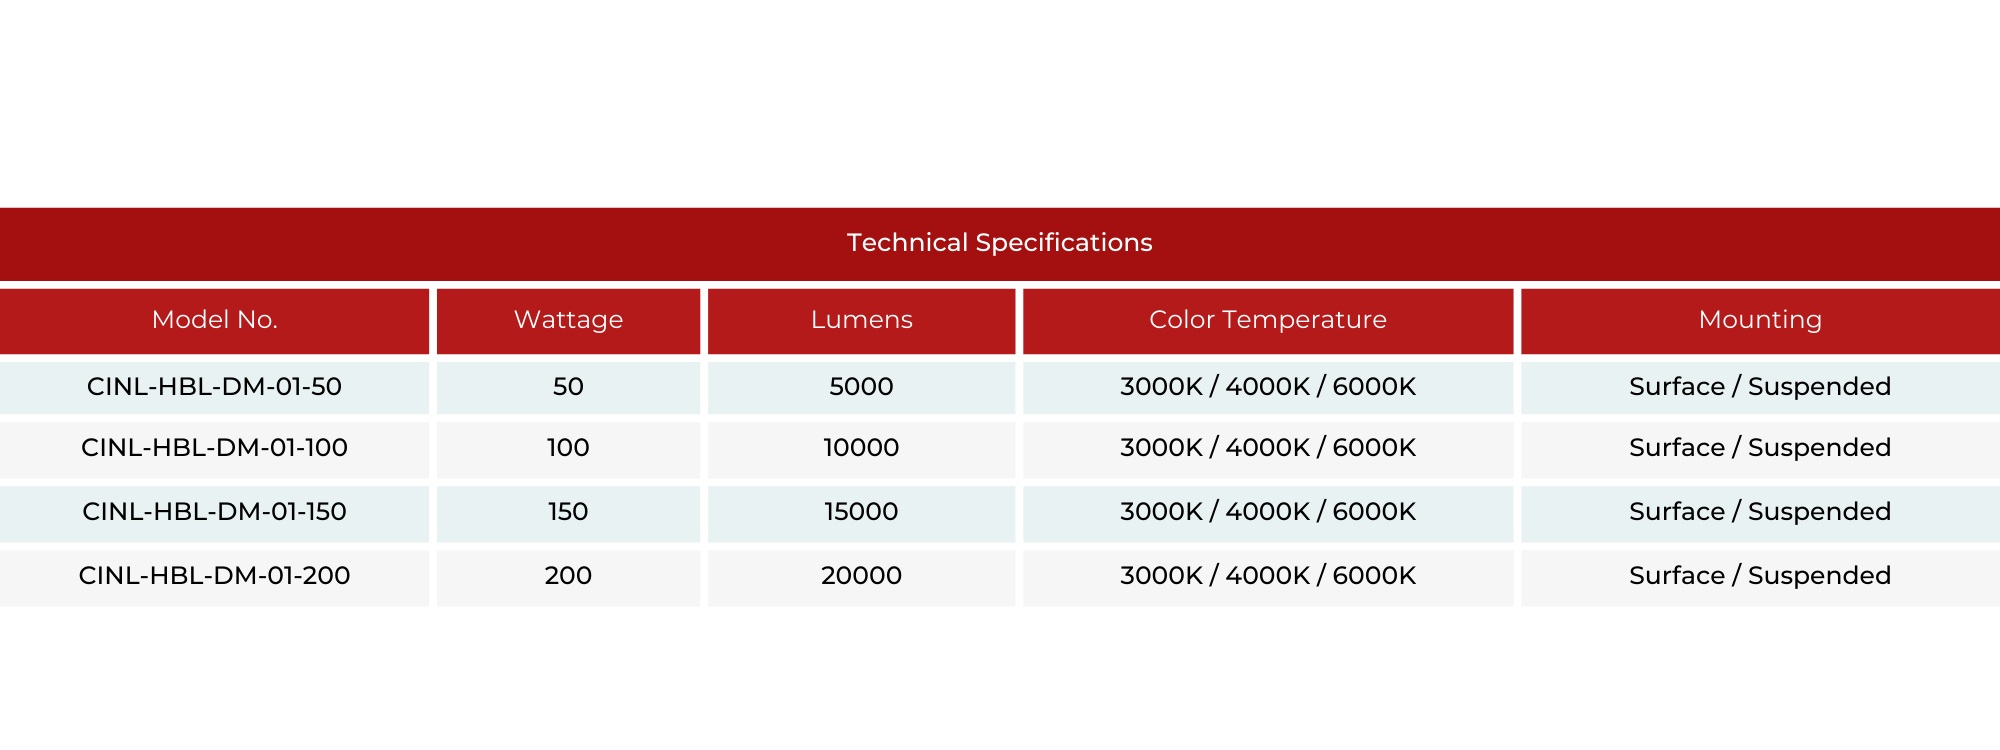Select the 200 wattage cell
2000x750 pixels.
pyautogui.click(x=568, y=577)
